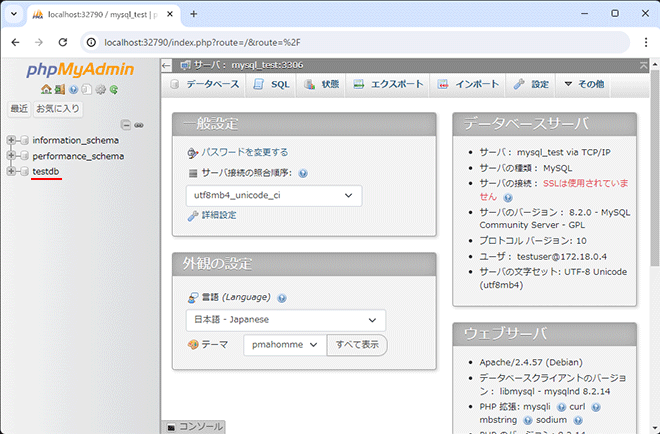
Task: Click 詳細設定 link
Action: pos(219,216)
